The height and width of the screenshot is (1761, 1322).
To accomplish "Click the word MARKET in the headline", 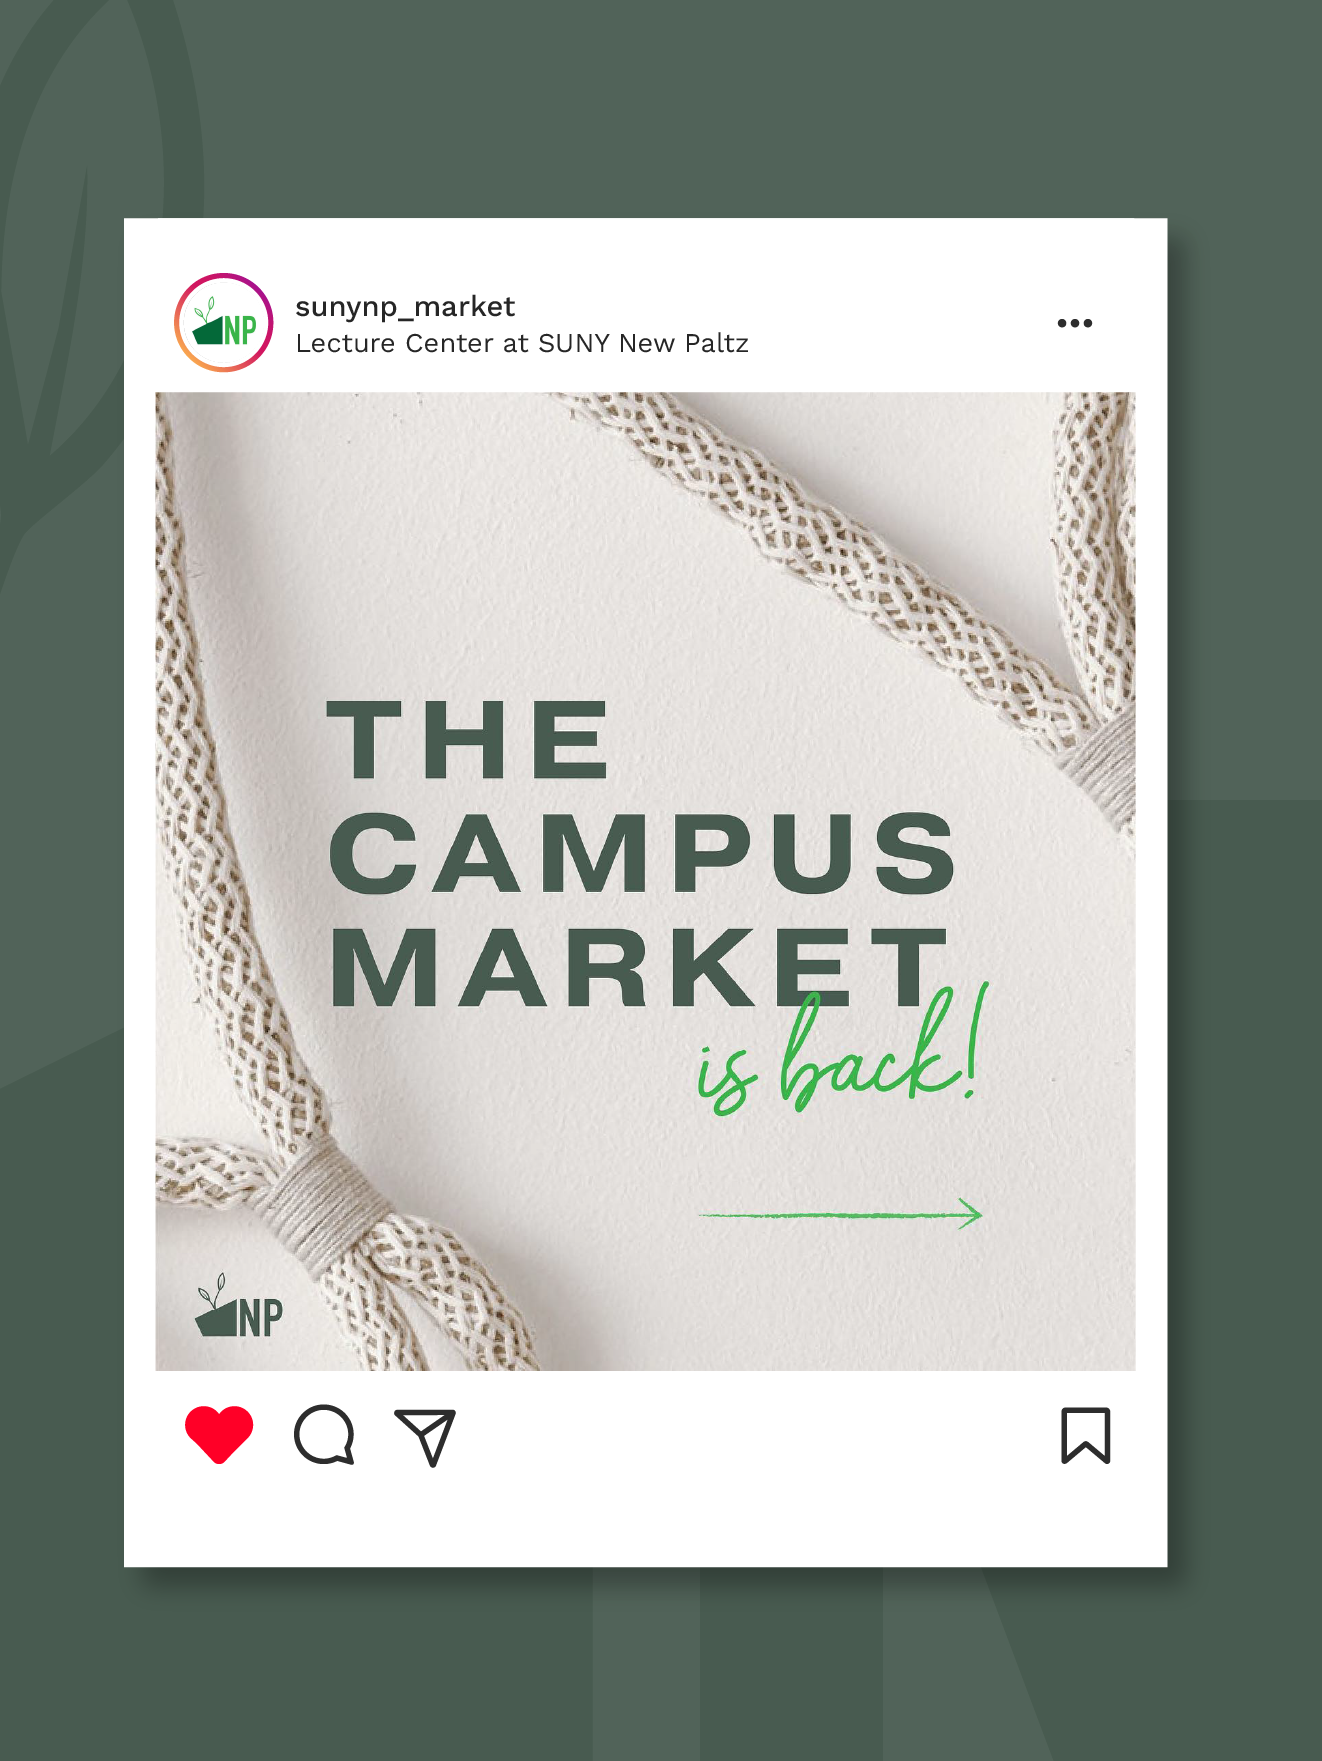I will pyautogui.click(x=638, y=967).
